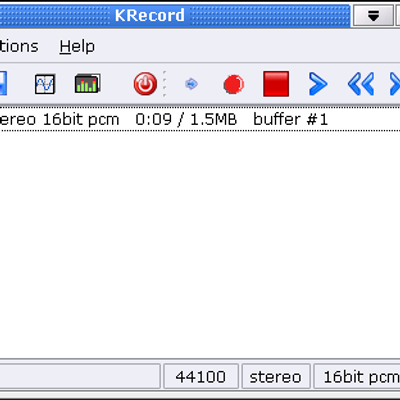This screenshot has height=400, width=400.
Task: Select the buffer #1 recording row
Action: [200, 119]
